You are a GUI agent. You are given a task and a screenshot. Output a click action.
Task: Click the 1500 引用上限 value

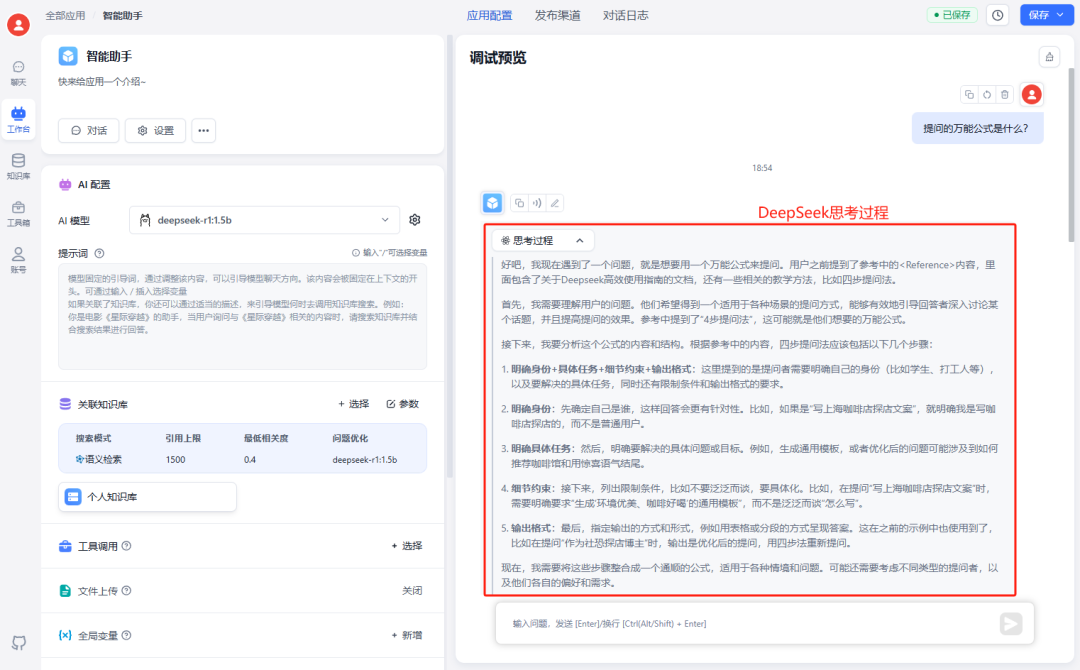[x=175, y=459]
